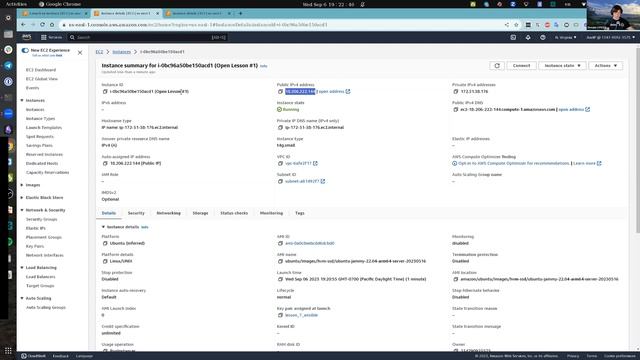Image resolution: width=640 pixels, height=360 pixels.
Task: Switch to the Networking tab
Action: tap(169, 213)
